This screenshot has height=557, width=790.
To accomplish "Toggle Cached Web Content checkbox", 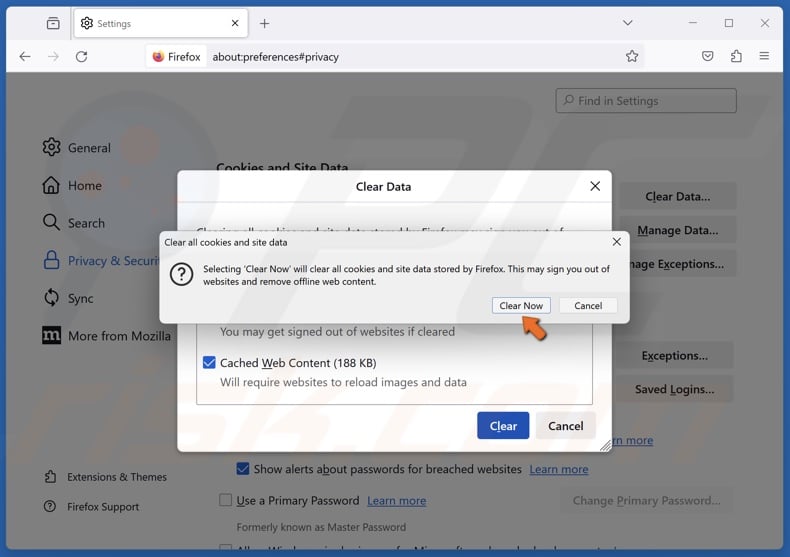I will tap(209, 363).
